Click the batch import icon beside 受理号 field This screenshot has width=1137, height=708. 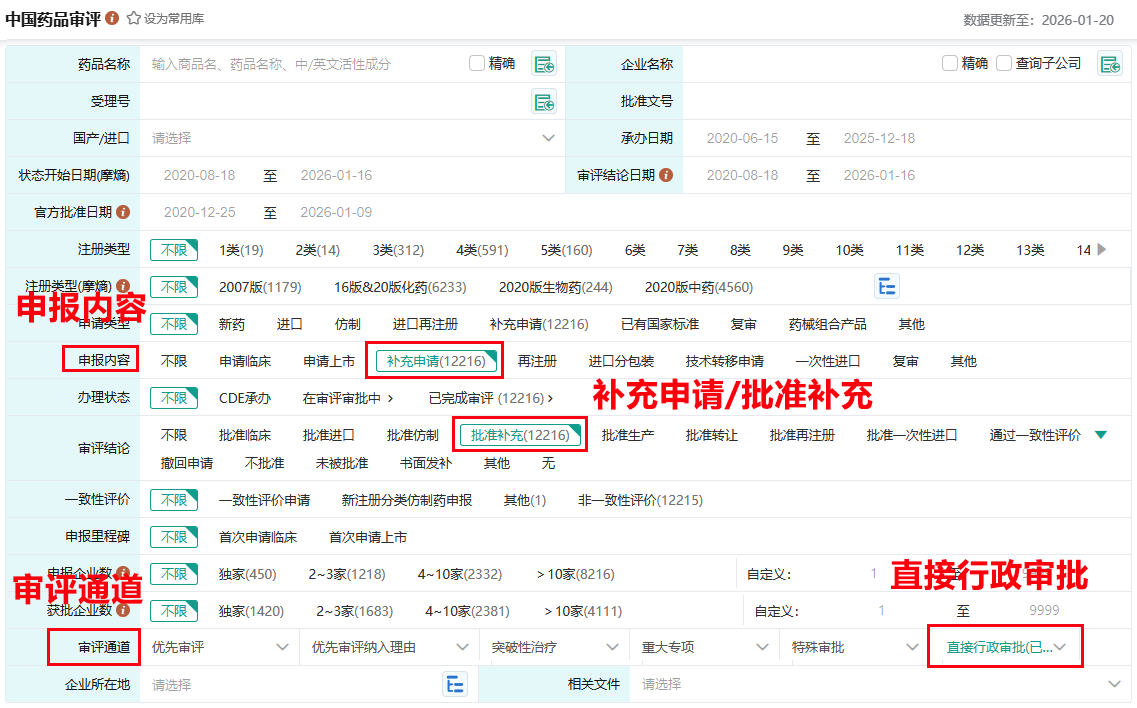544,101
